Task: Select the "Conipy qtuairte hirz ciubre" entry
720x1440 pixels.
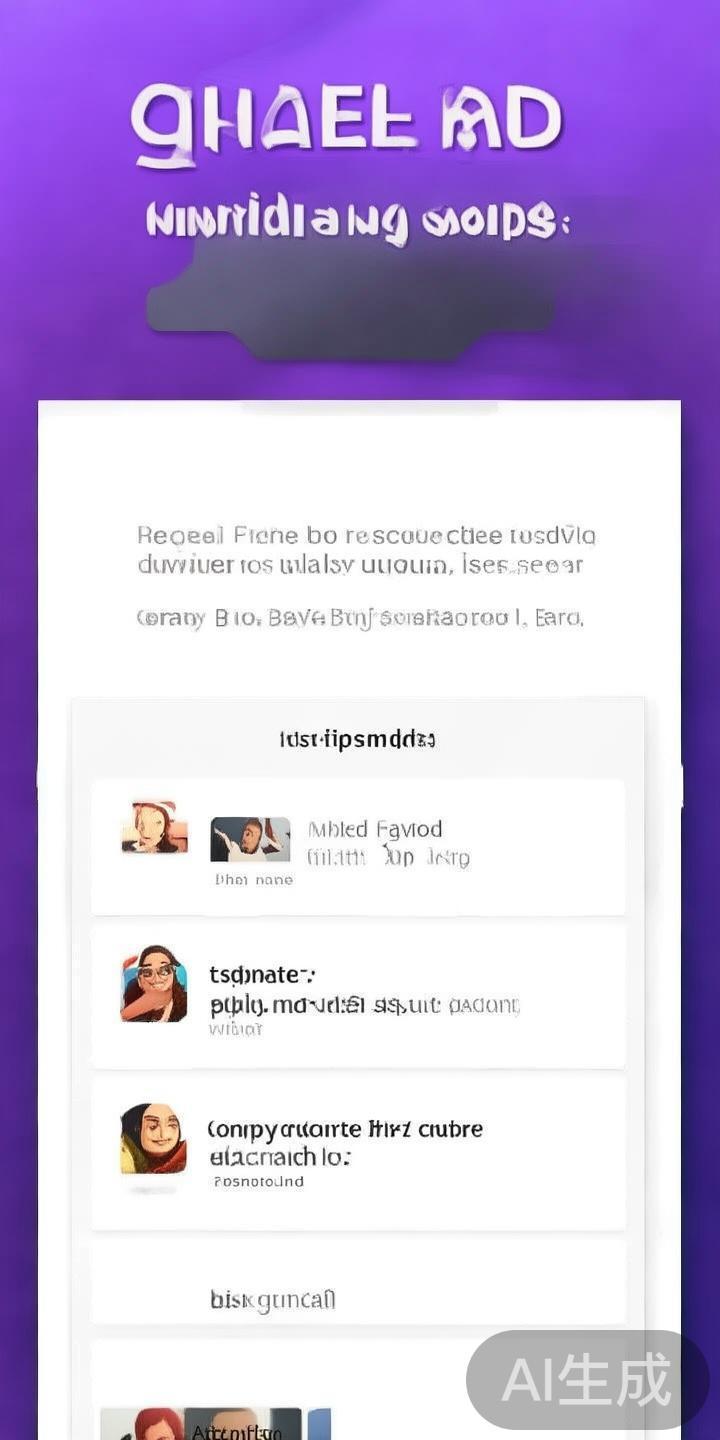Action: (358, 1153)
